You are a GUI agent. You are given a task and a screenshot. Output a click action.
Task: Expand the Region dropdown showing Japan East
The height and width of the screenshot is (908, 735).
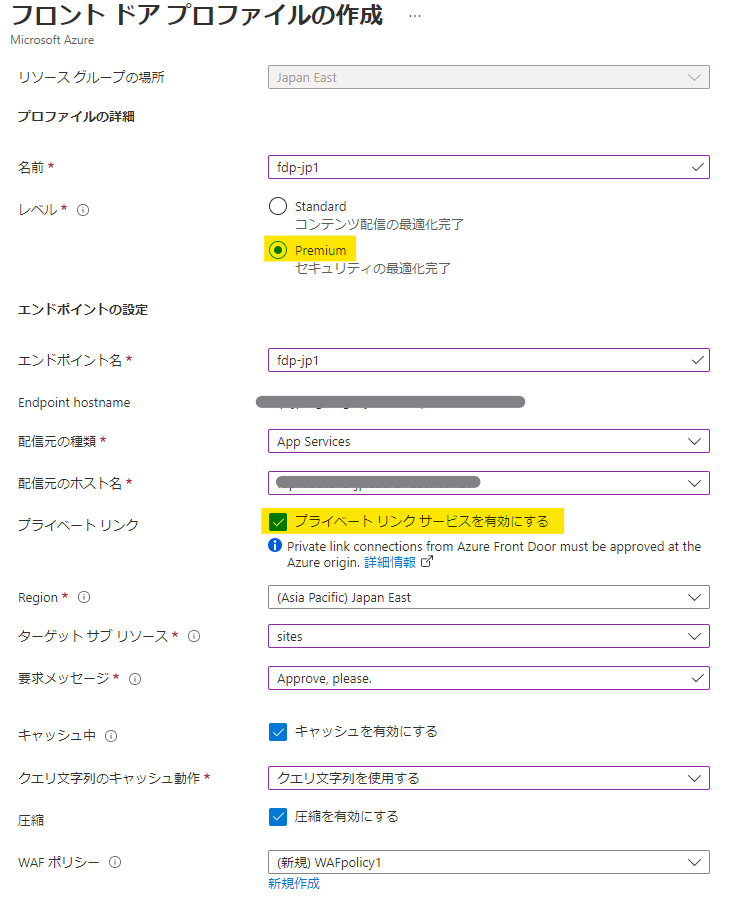tap(488, 597)
